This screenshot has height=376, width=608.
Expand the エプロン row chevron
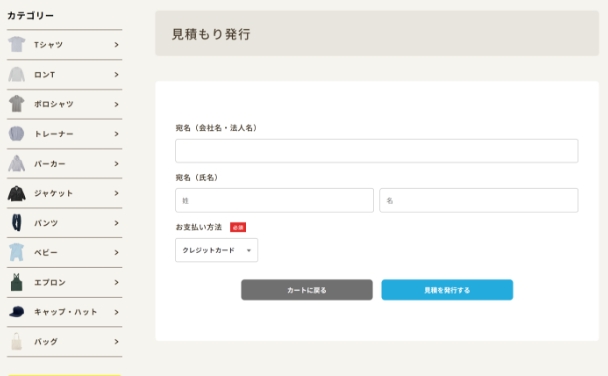click(x=116, y=282)
